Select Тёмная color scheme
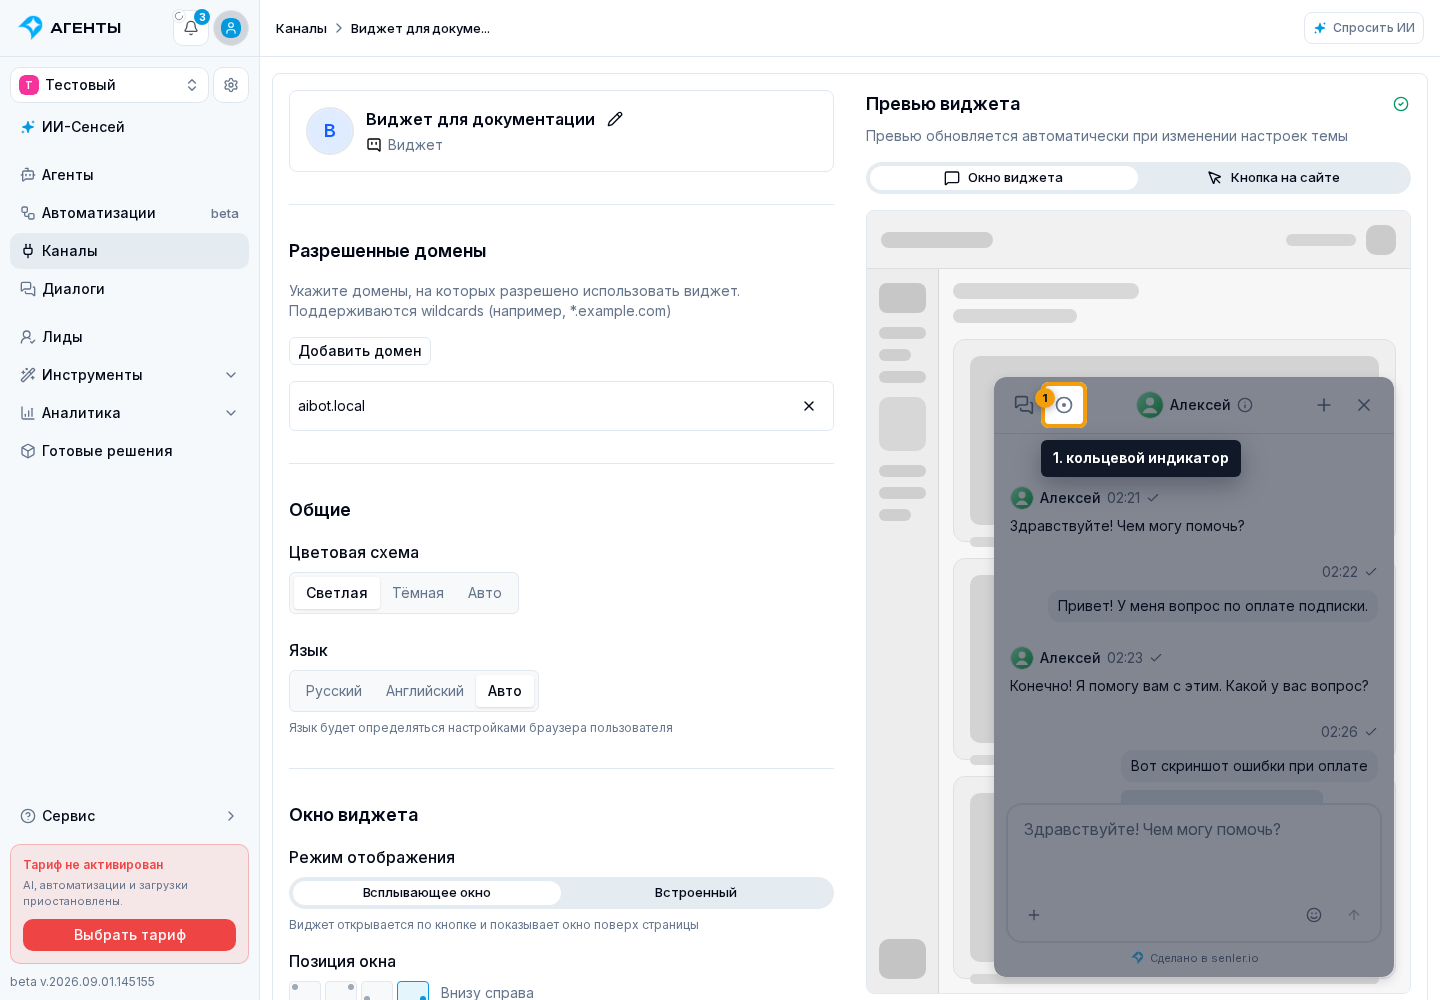Image resolution: width=1440 pixels, height=1000 pixels. tap(418, 593)
